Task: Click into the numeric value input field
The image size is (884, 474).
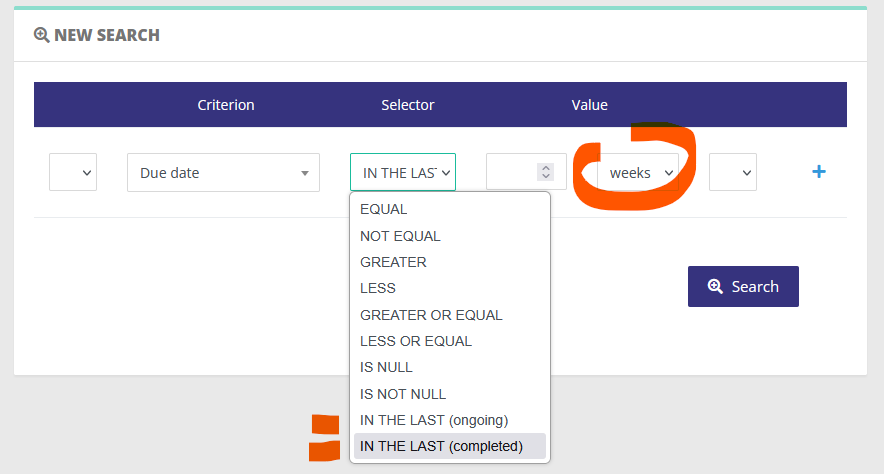Action: pyautogui.click(x=512, y=172)
